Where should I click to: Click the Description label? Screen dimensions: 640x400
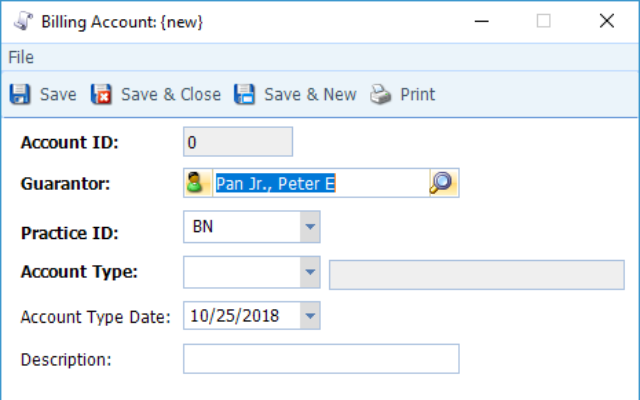click(66, 360)
